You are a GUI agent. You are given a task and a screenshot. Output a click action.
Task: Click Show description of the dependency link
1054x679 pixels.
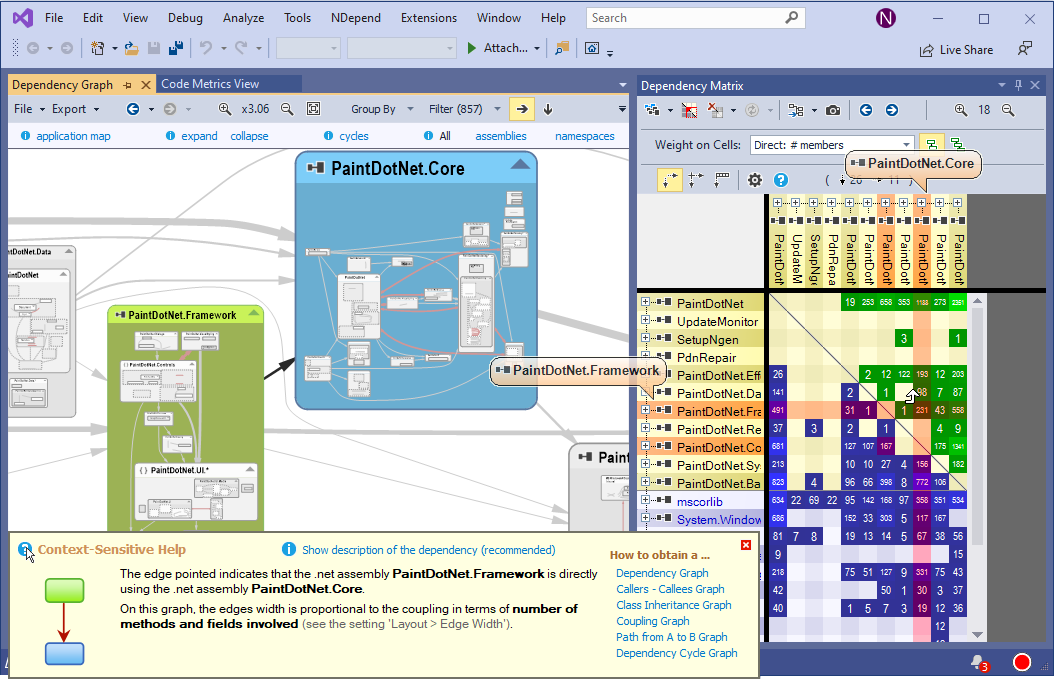coord(428,550)
